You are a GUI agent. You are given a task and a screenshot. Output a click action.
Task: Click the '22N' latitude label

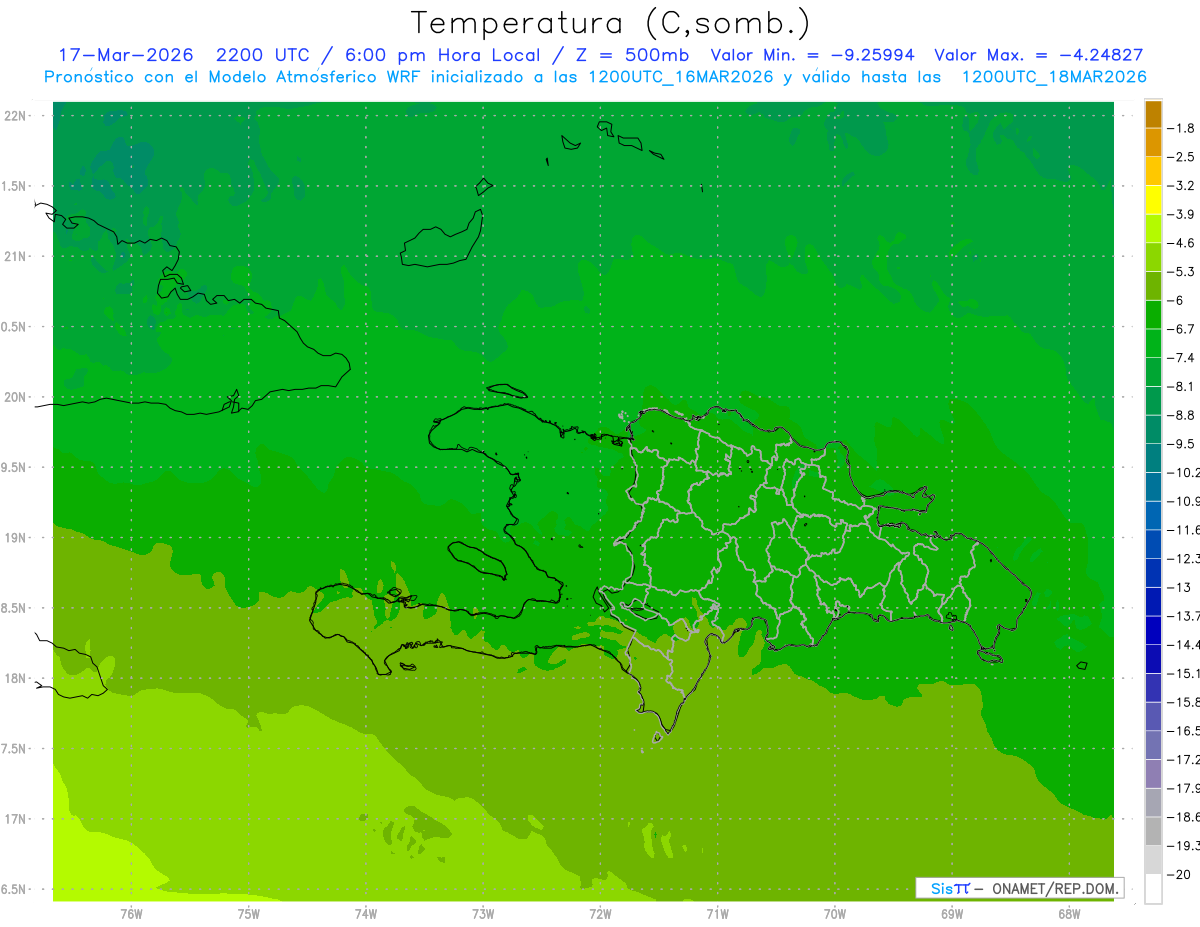click(x=15, y=115)
